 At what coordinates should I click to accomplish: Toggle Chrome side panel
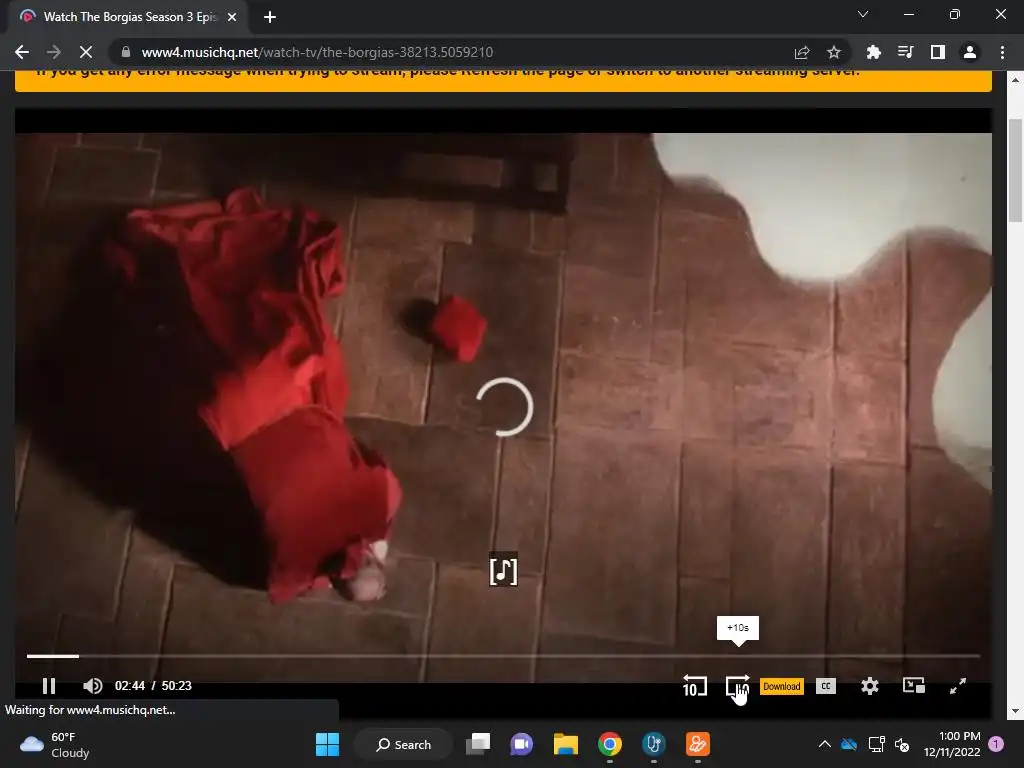point(937,52)
